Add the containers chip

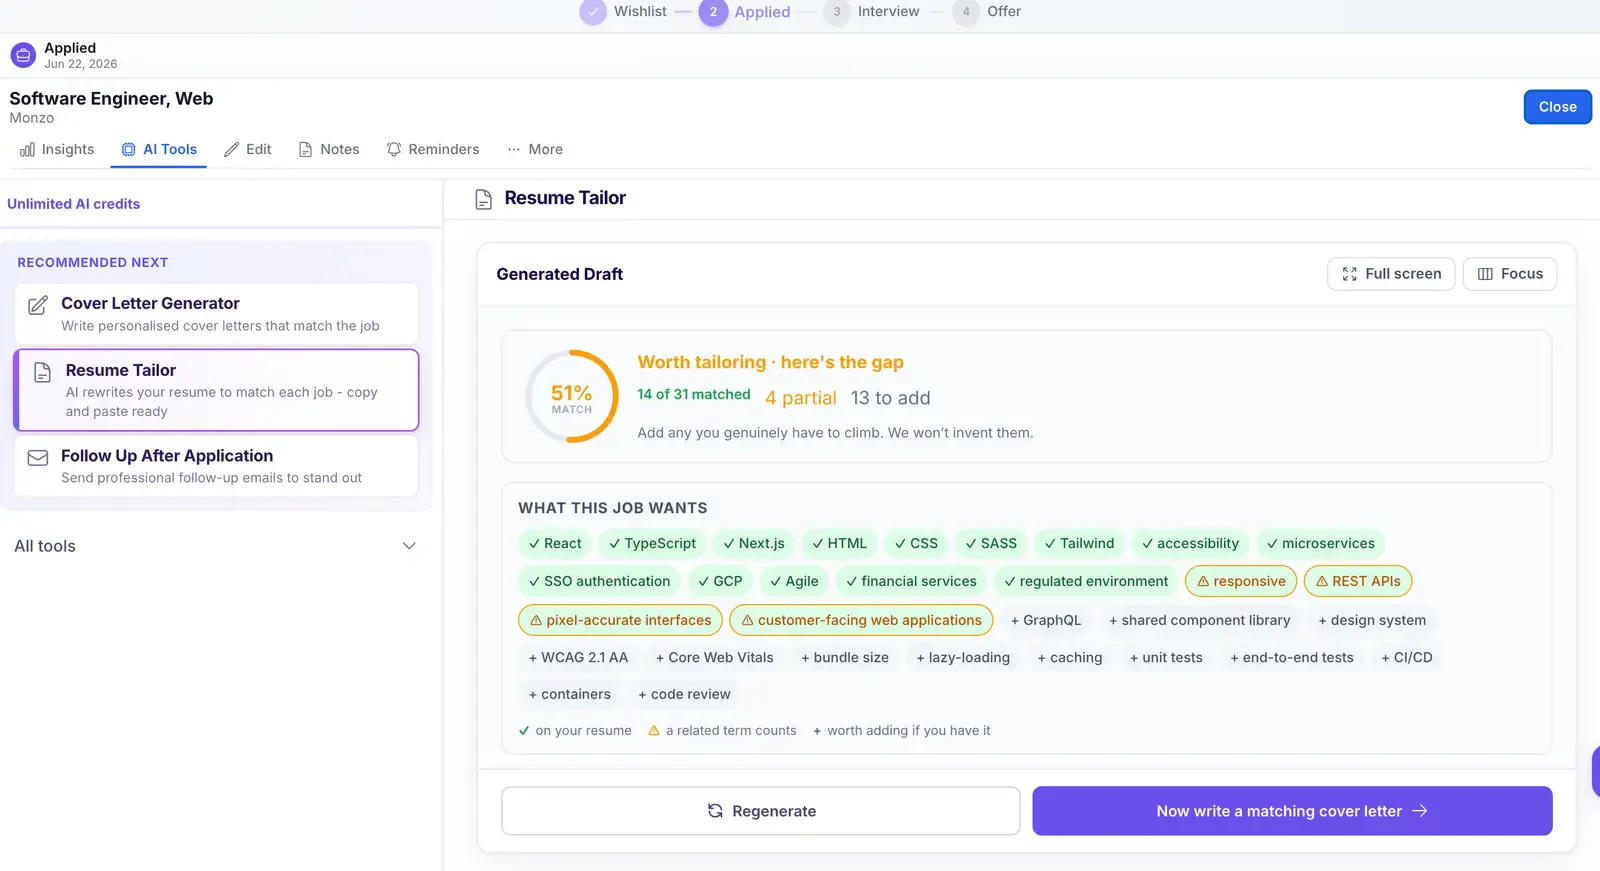569,694
